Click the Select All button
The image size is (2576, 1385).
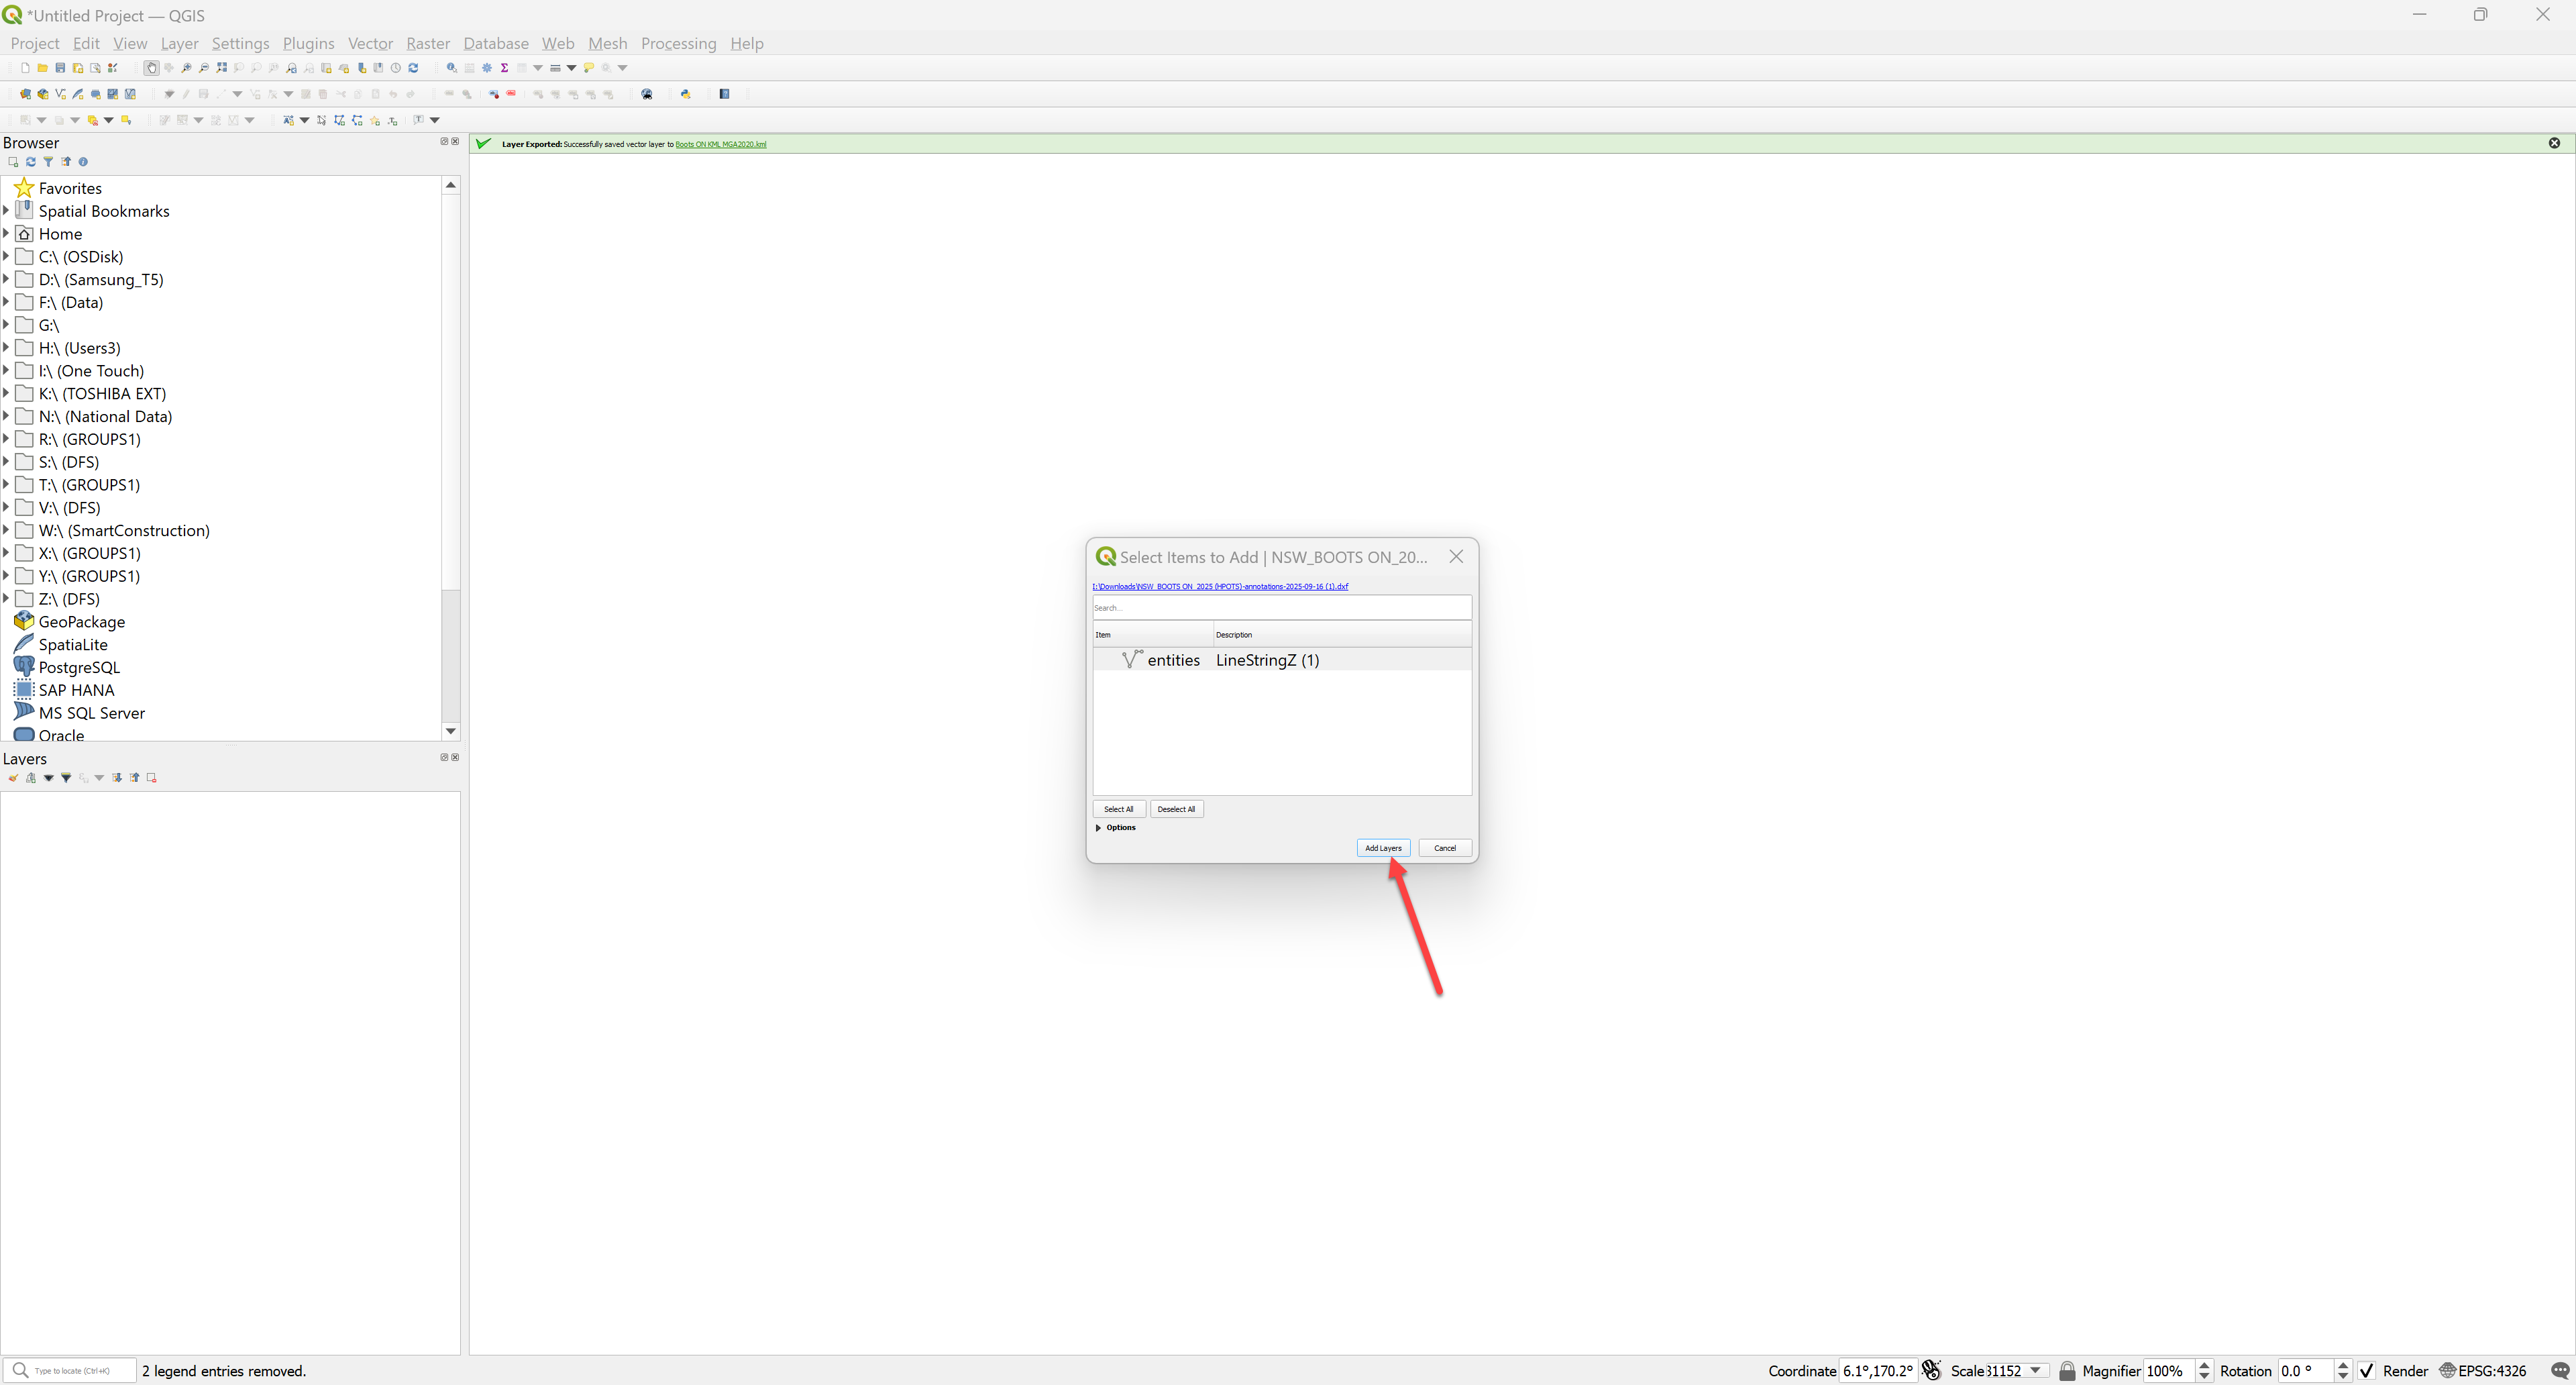[x=1118, y=809]
